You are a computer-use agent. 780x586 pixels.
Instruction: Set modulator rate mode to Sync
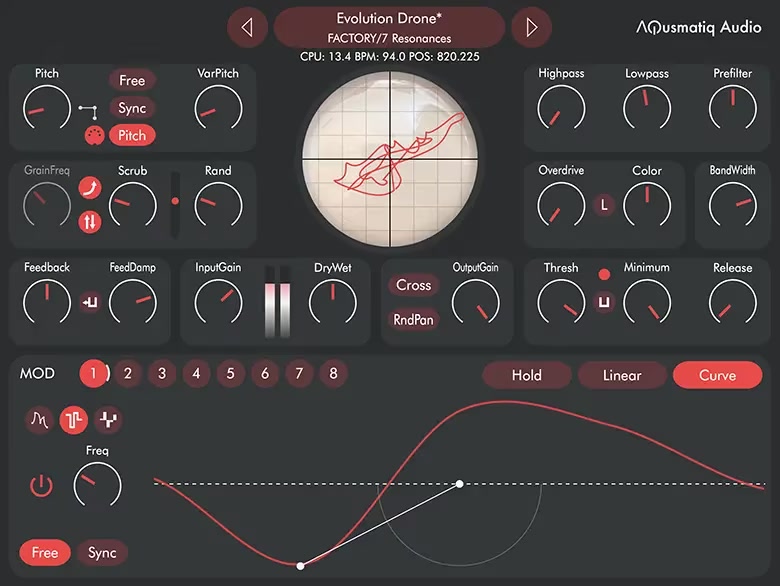click(102, 552)
